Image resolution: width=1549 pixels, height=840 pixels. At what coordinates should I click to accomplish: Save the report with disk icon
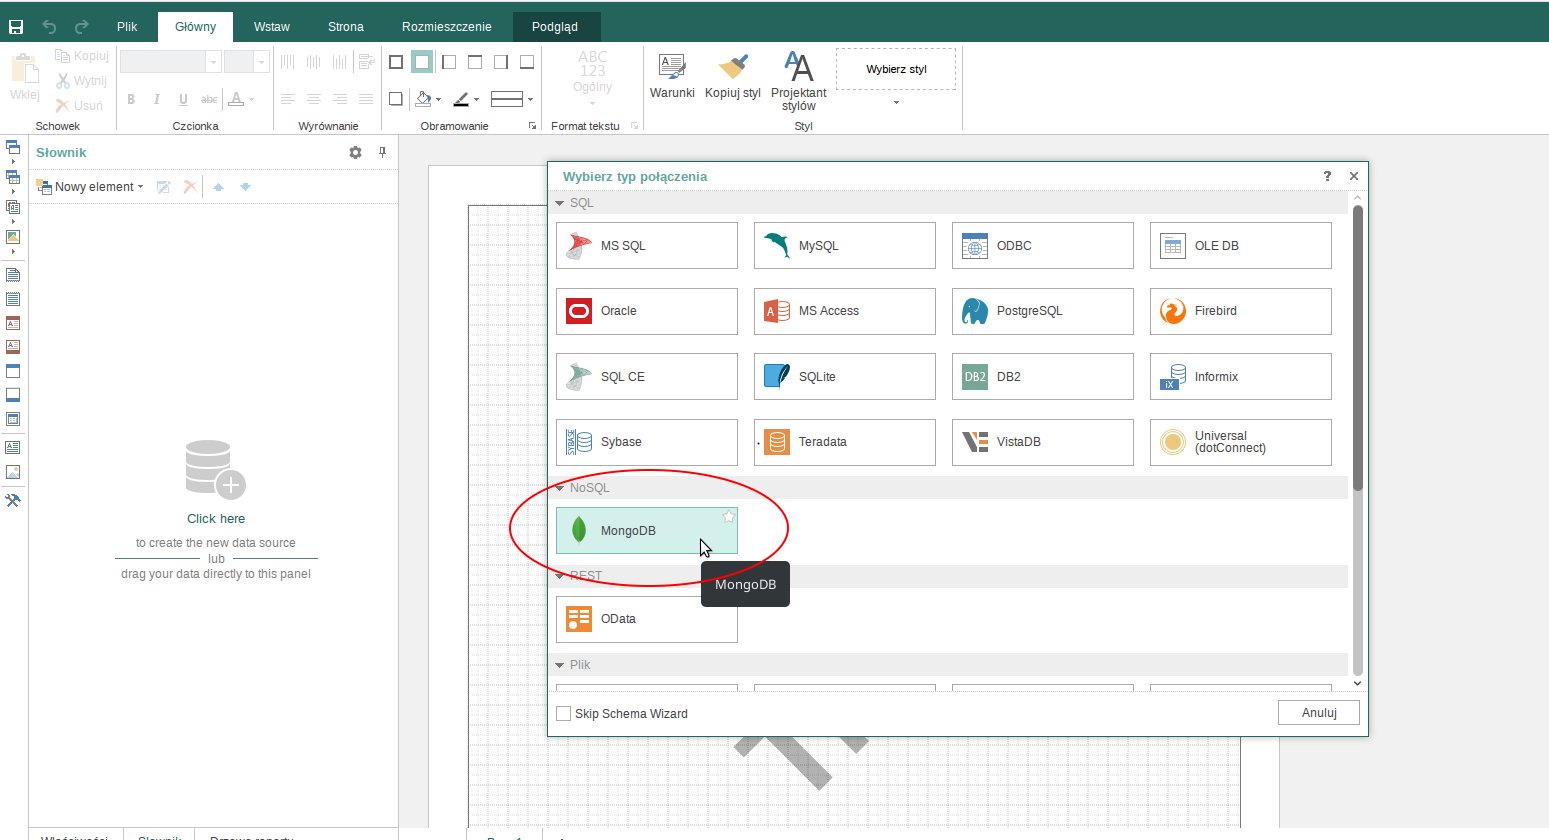click(x=16, y=27)
